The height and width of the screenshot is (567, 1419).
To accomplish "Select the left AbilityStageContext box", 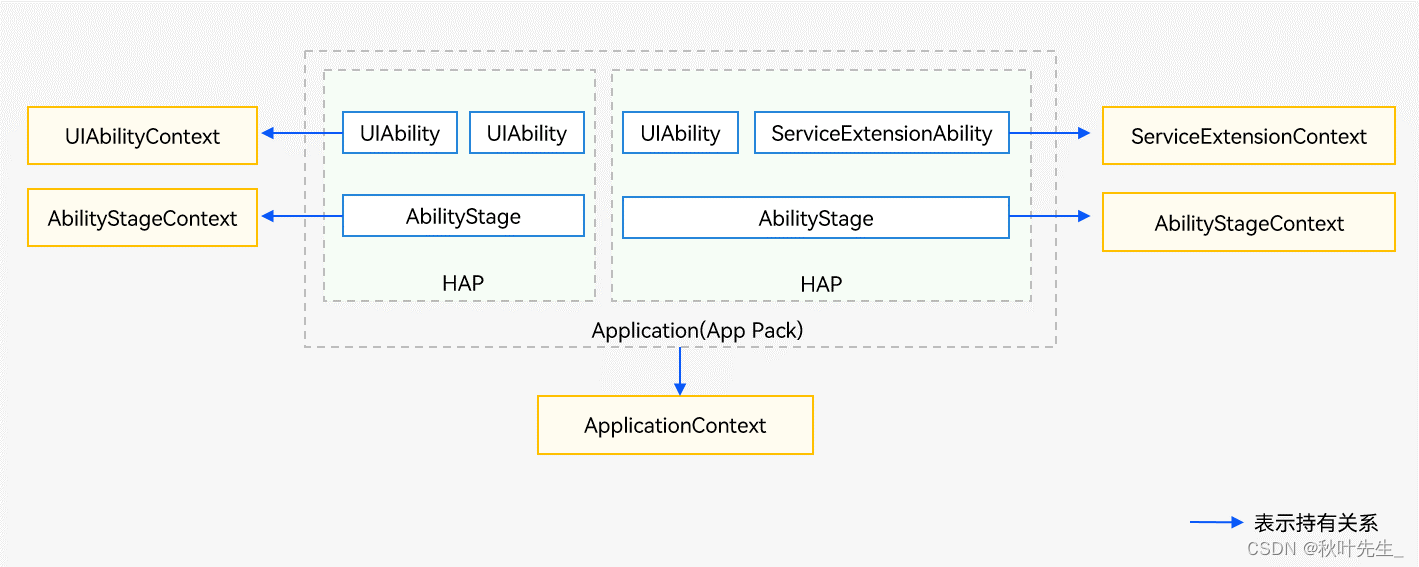I will coord(142,217).
